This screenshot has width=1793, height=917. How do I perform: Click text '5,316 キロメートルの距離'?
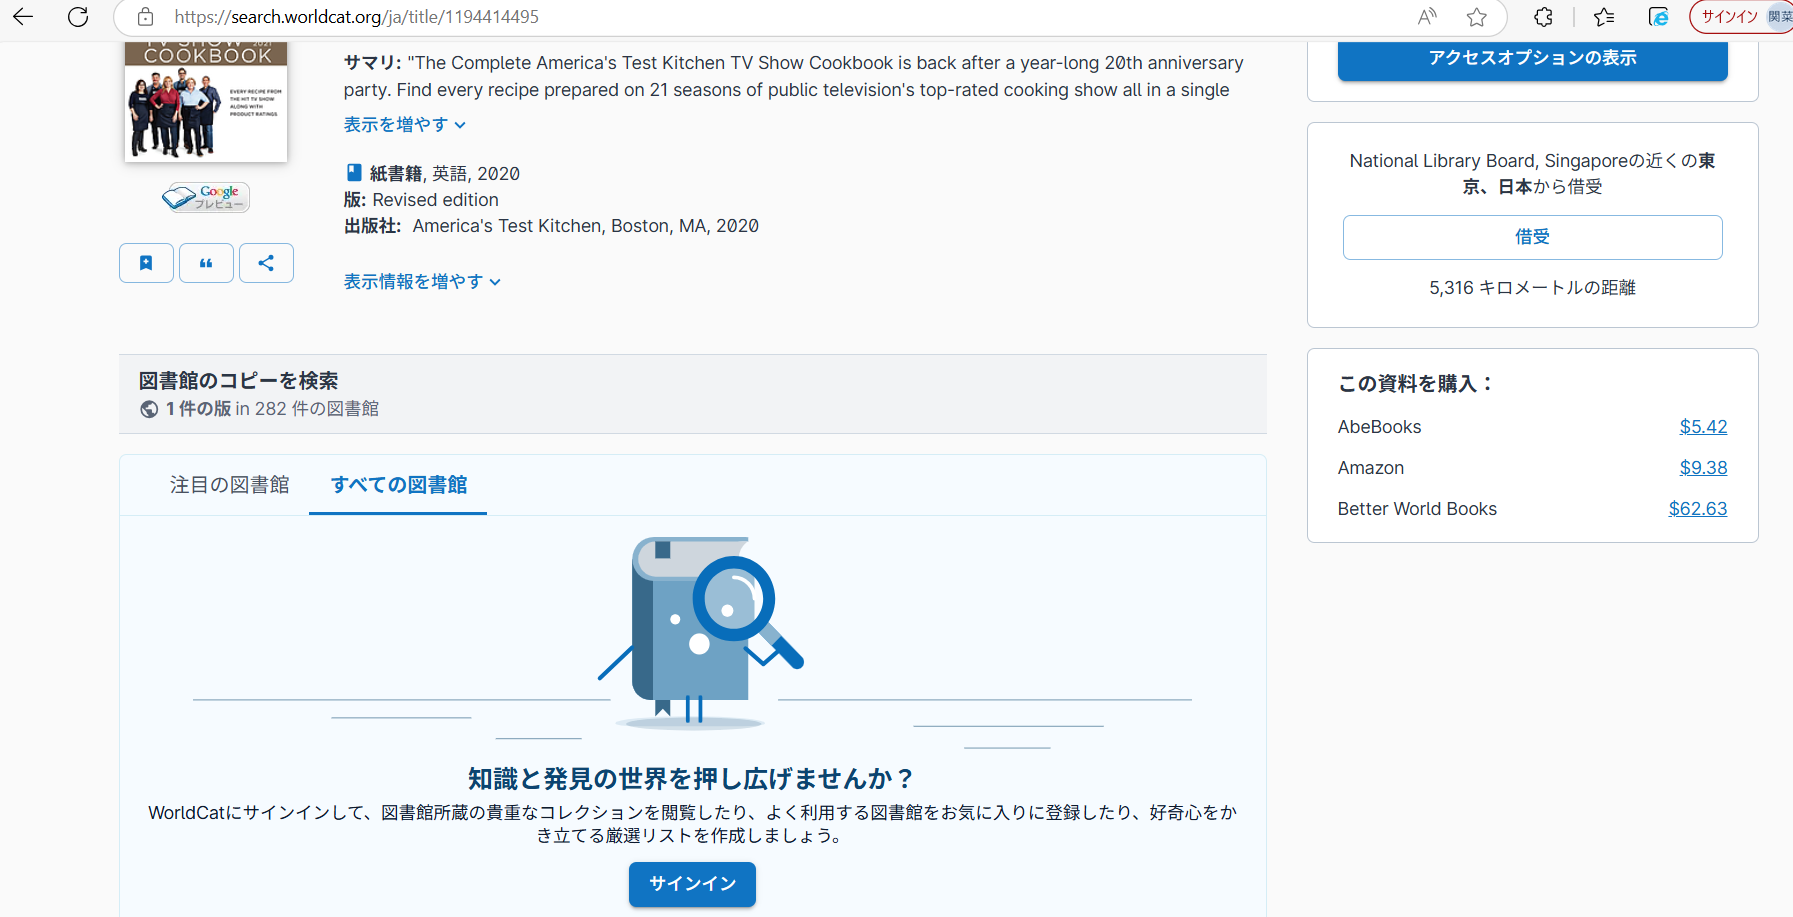[x=1532, y=288]
